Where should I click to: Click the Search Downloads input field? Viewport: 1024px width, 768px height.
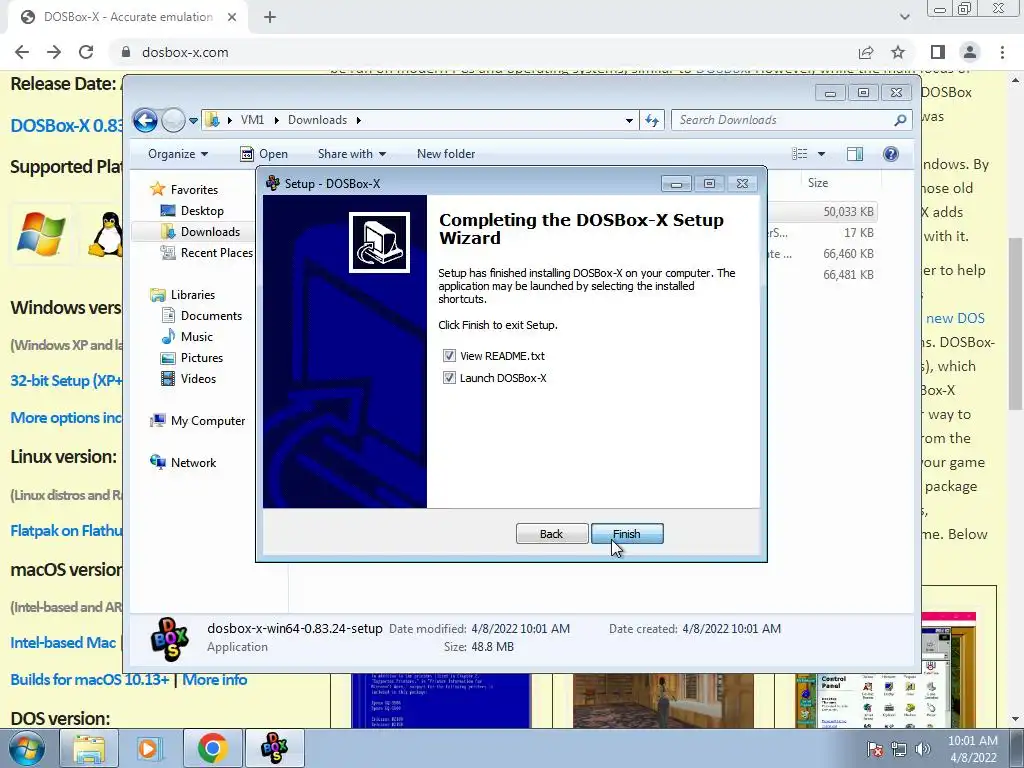[781, 120]
